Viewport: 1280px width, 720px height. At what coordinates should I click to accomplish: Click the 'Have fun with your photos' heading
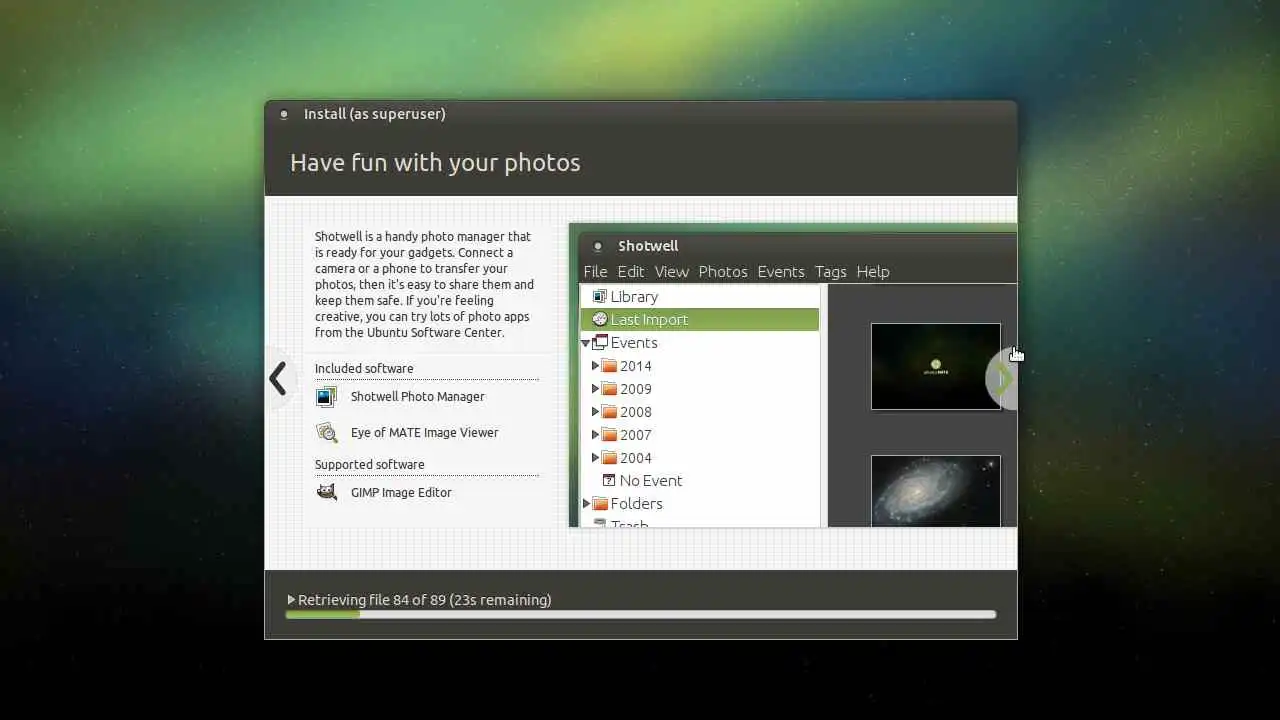435,163
